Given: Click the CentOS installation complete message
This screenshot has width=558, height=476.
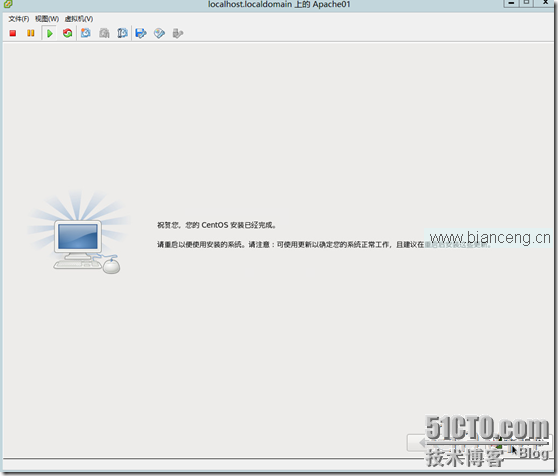Looking at the screenshot, I should (217, 225).
